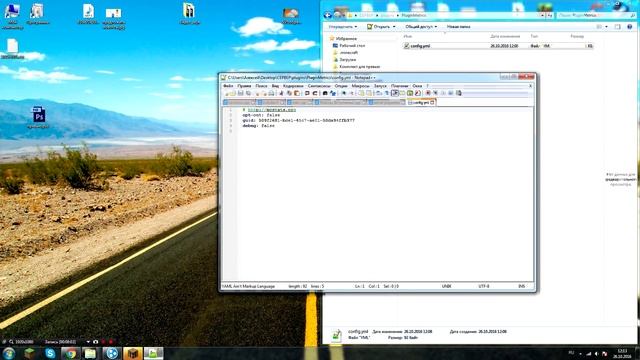Open Google Chrome from the taskbar
640x360 pixels.
click(71, 353)
